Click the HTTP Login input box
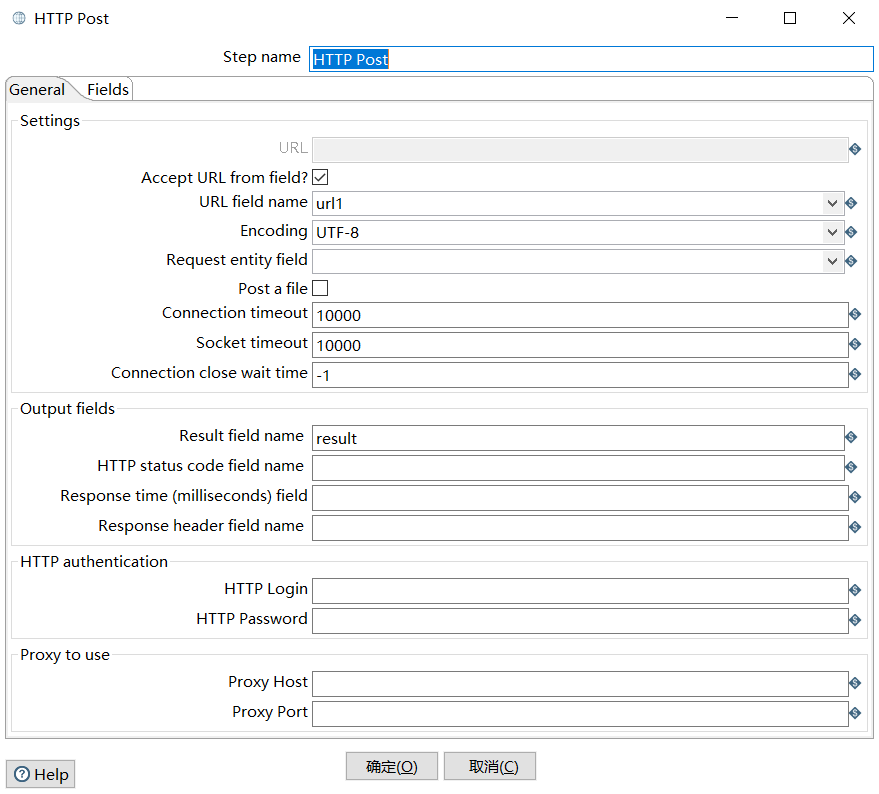Screen dimensions: 879x794 coord(580,591)
